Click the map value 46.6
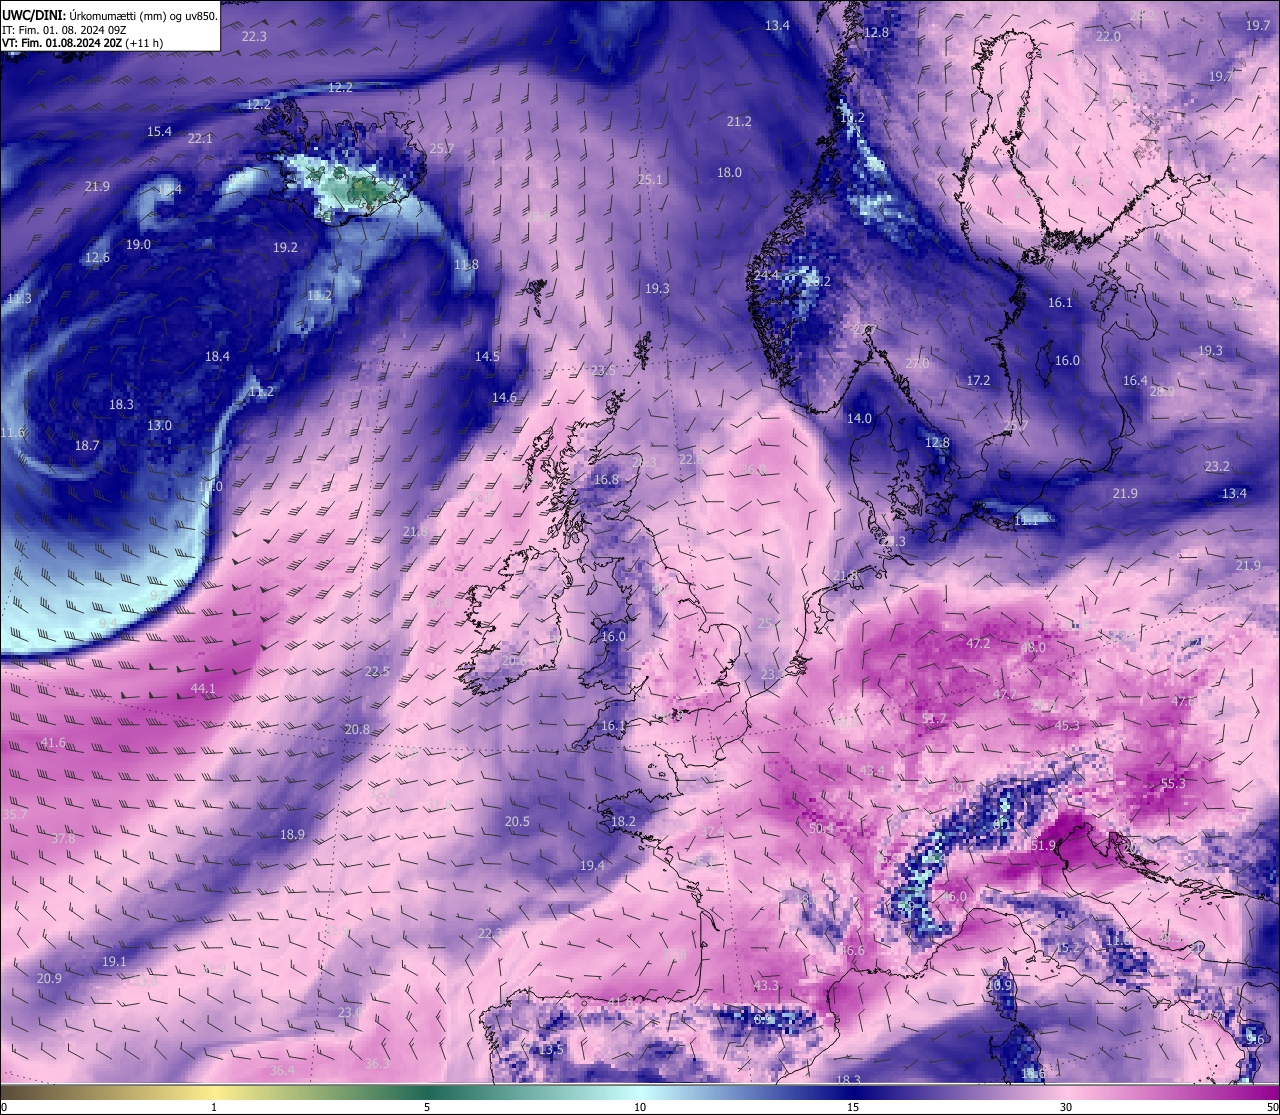 pyautogui.click(x=852, y=951)
